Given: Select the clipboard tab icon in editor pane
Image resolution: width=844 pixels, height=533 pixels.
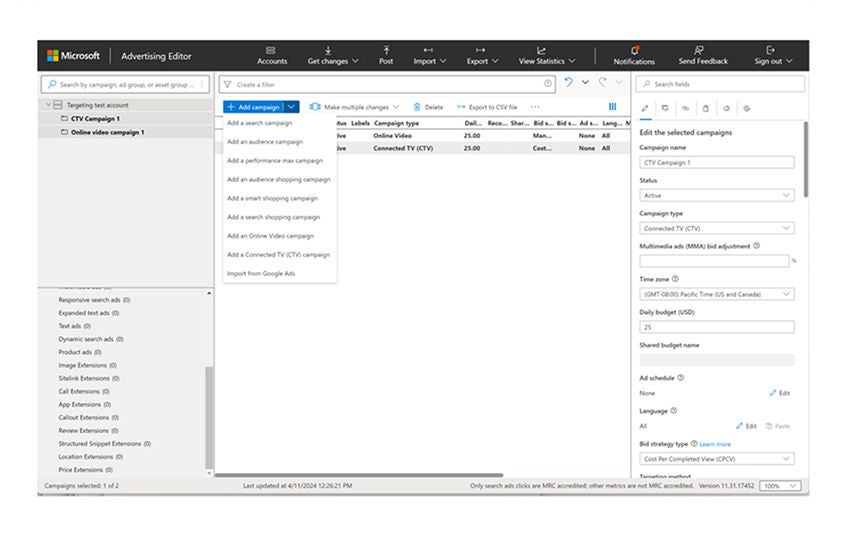Looking at the screenshot, I should (706, 108).
